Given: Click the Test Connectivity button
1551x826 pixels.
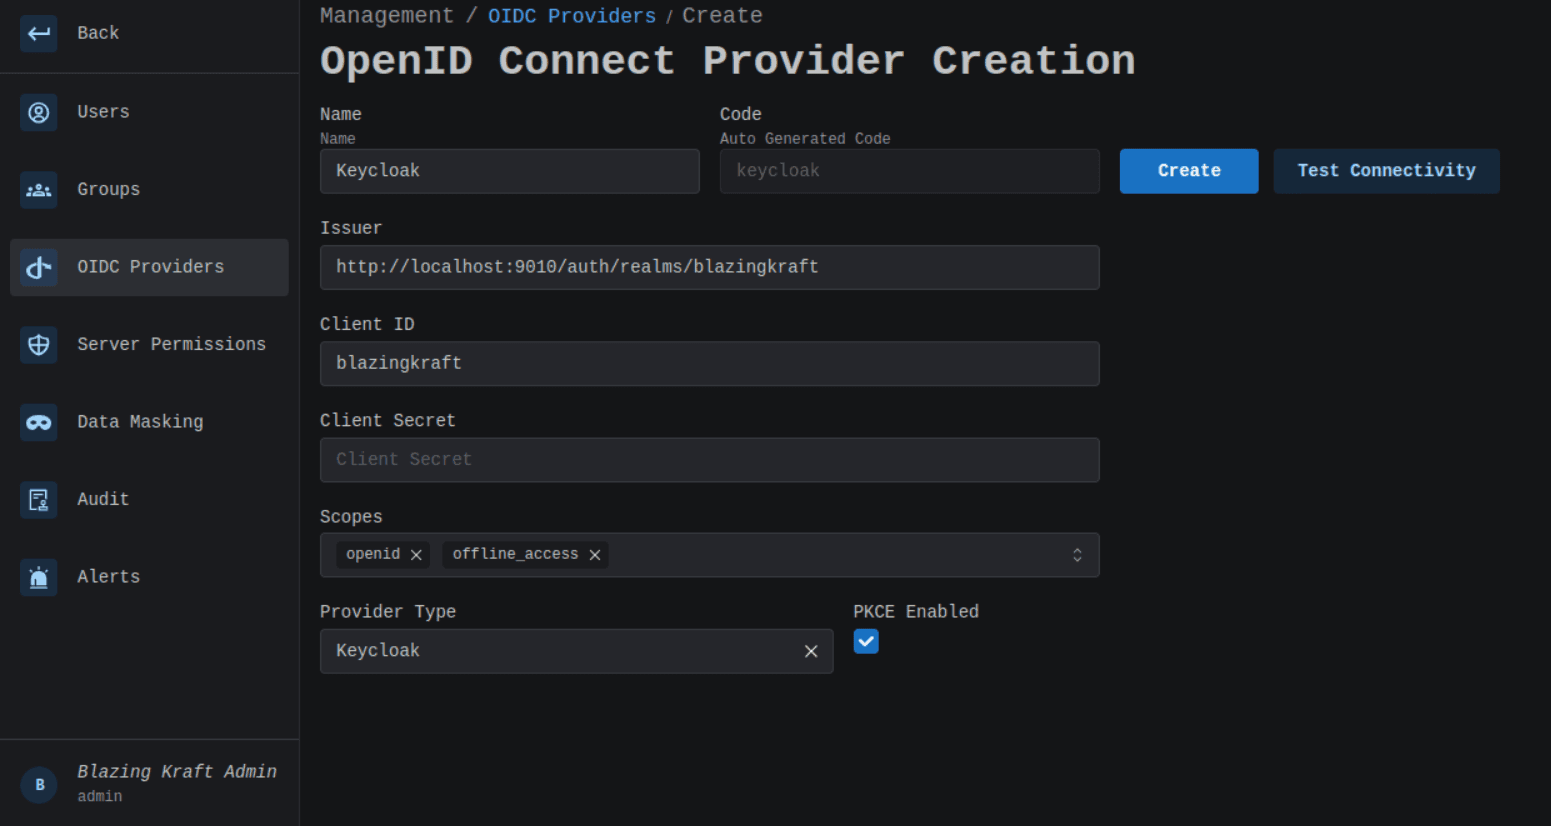Looking at the screenshot, I should point(1386,171).
